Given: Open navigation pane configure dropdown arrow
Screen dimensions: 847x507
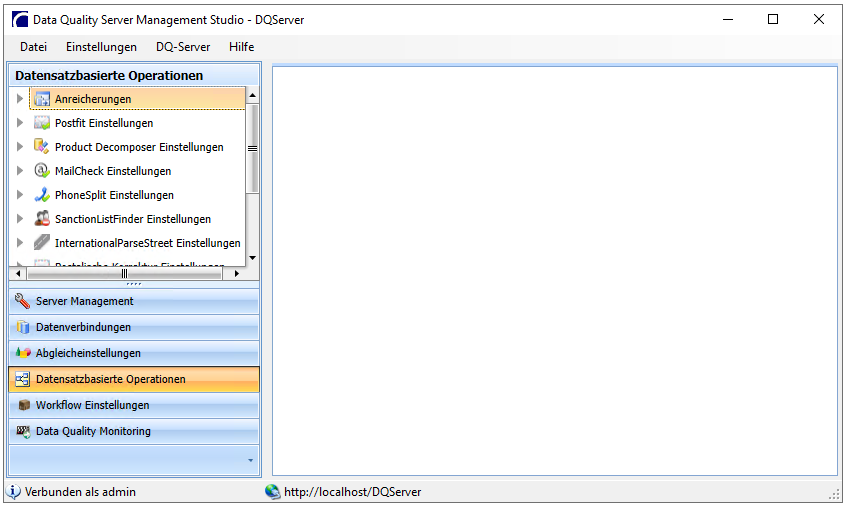Looking at the screenshot, I should click(x=251, y=461).
